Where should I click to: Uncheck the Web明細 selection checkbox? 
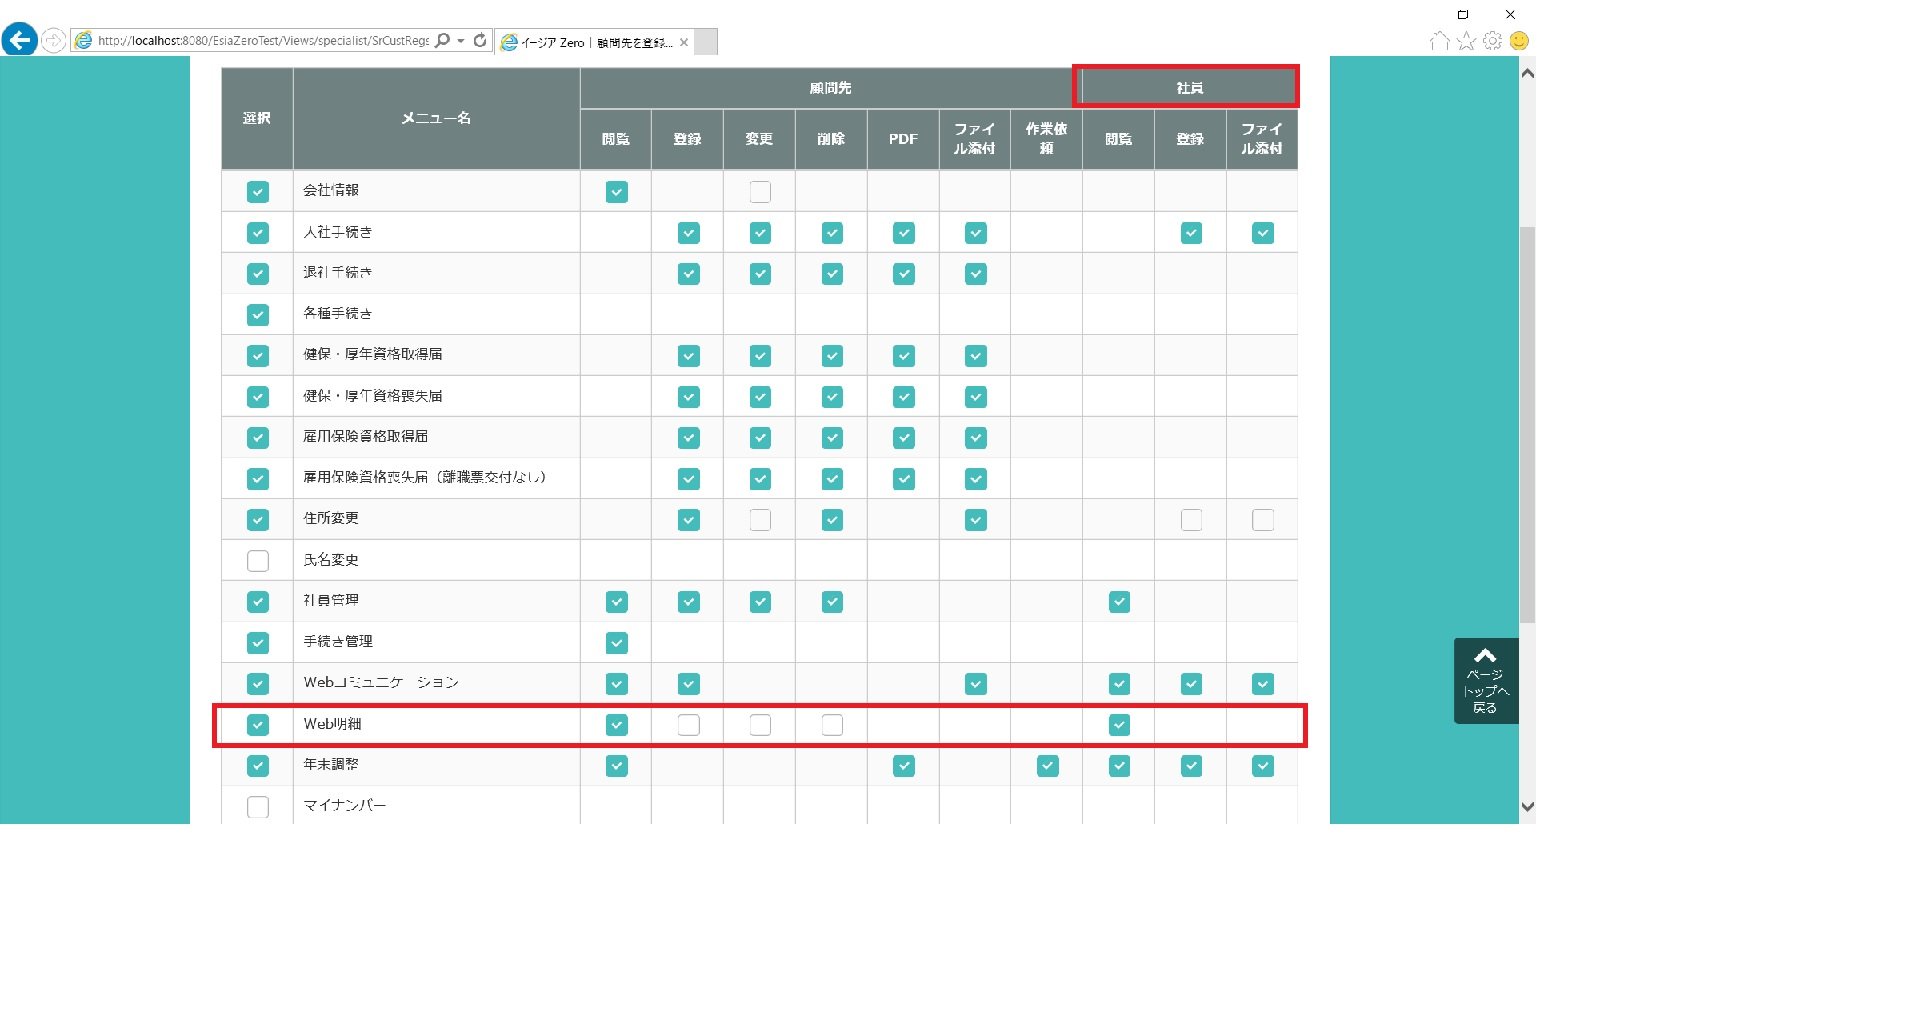pyautogui.click(x=258, y=725)
